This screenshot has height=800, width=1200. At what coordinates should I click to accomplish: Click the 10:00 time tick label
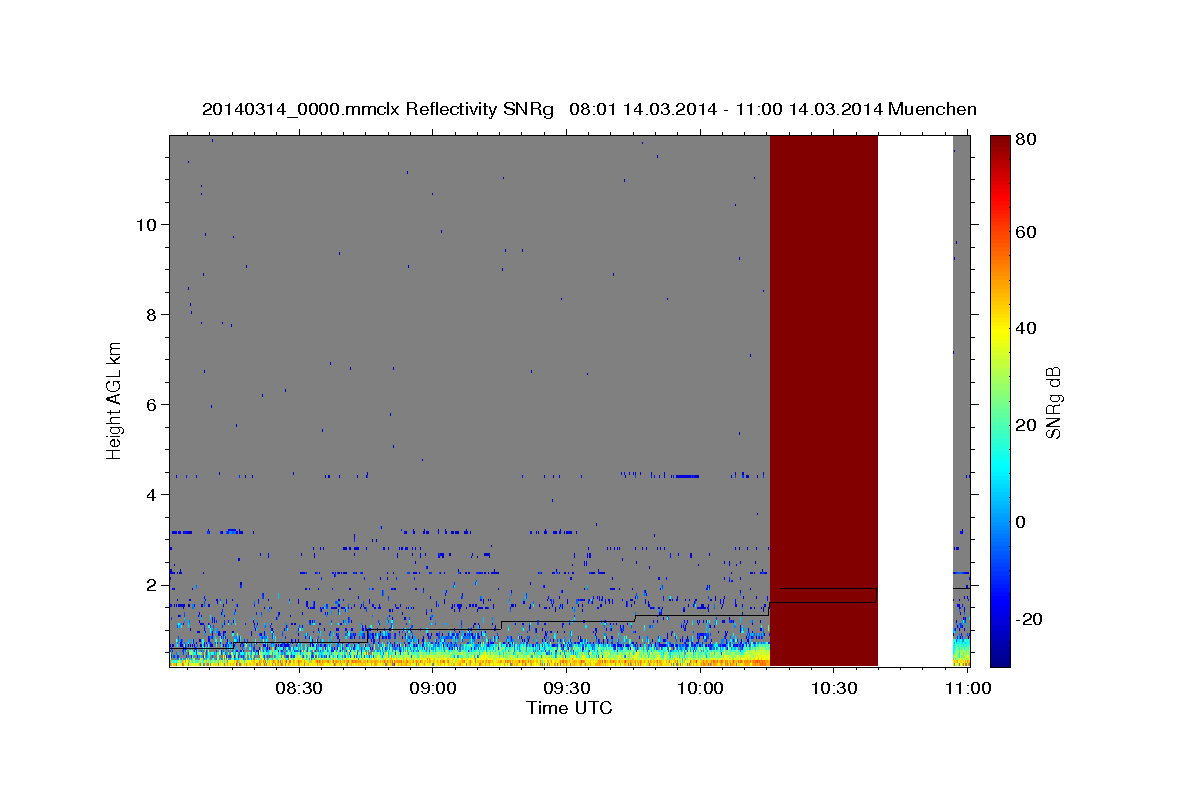[x=701, y=689]
